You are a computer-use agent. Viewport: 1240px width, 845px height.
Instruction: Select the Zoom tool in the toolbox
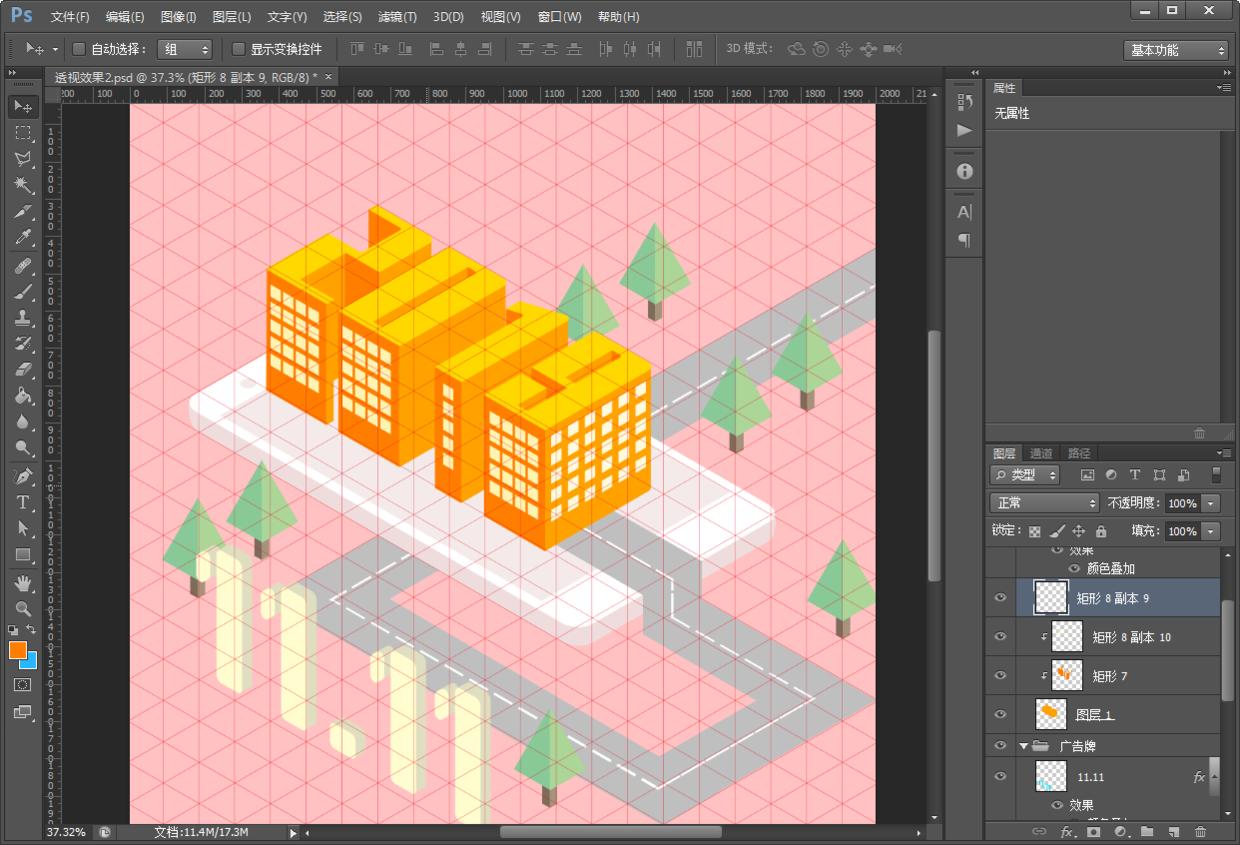pos(22,608)
